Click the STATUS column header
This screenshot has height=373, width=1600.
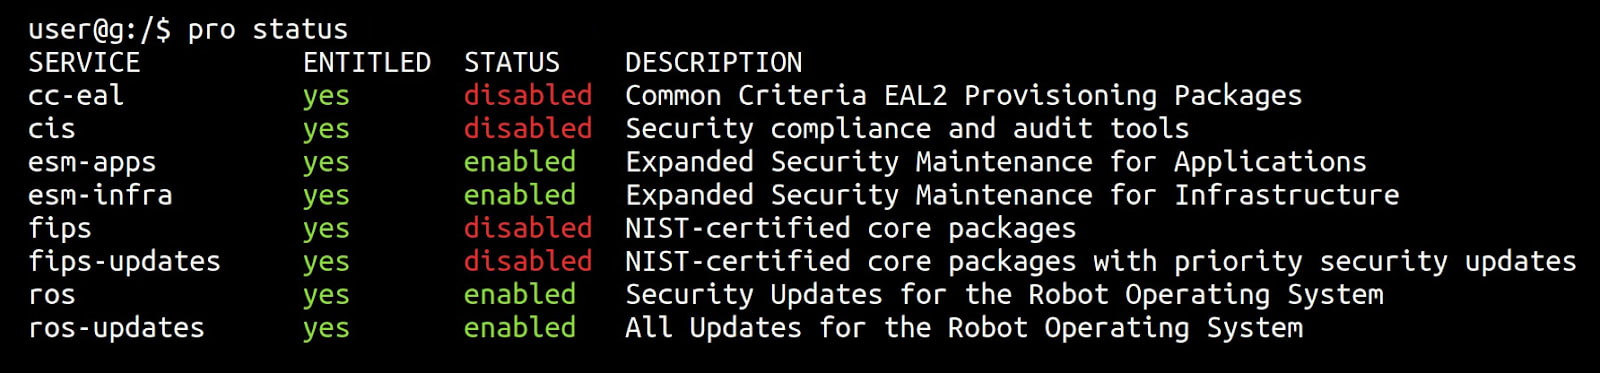(512, 63)
